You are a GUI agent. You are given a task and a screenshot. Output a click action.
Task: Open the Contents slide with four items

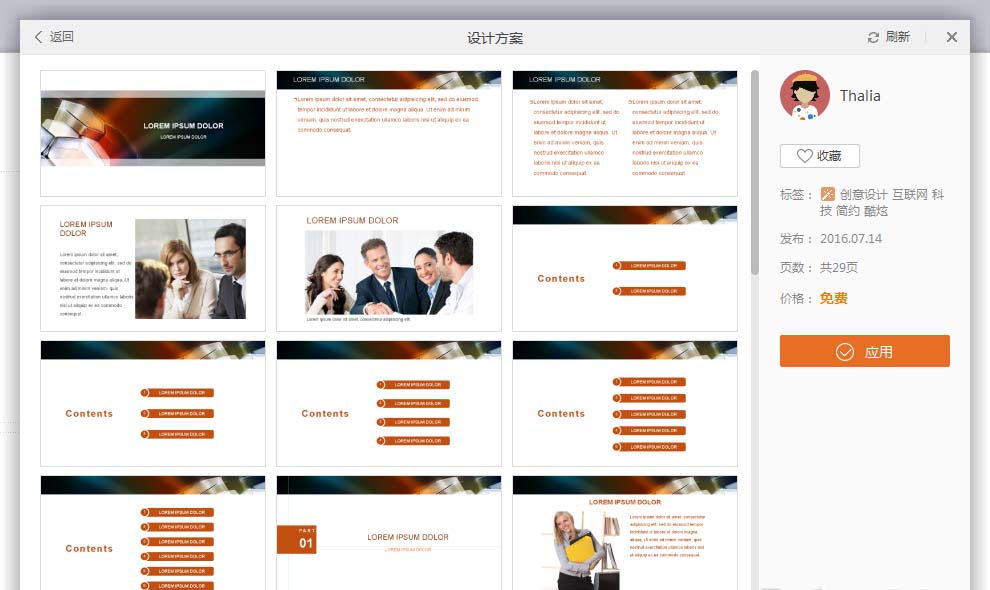(389, 404)
